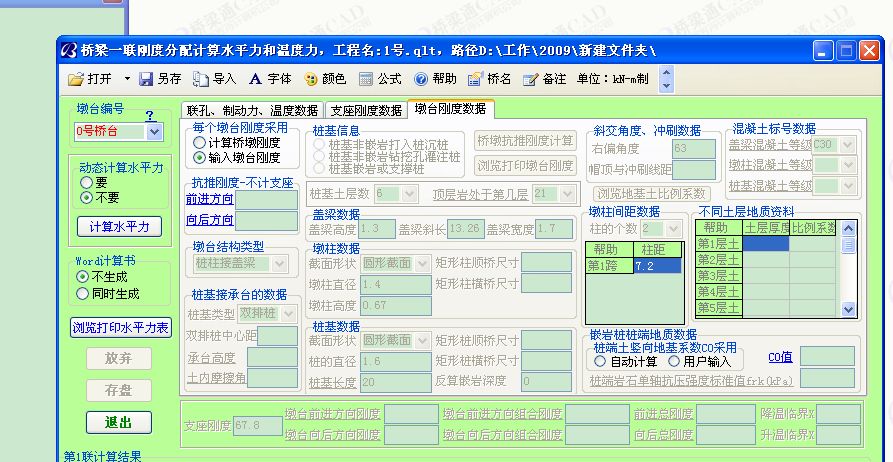Save as using the 另存 icon

point(161,79)
